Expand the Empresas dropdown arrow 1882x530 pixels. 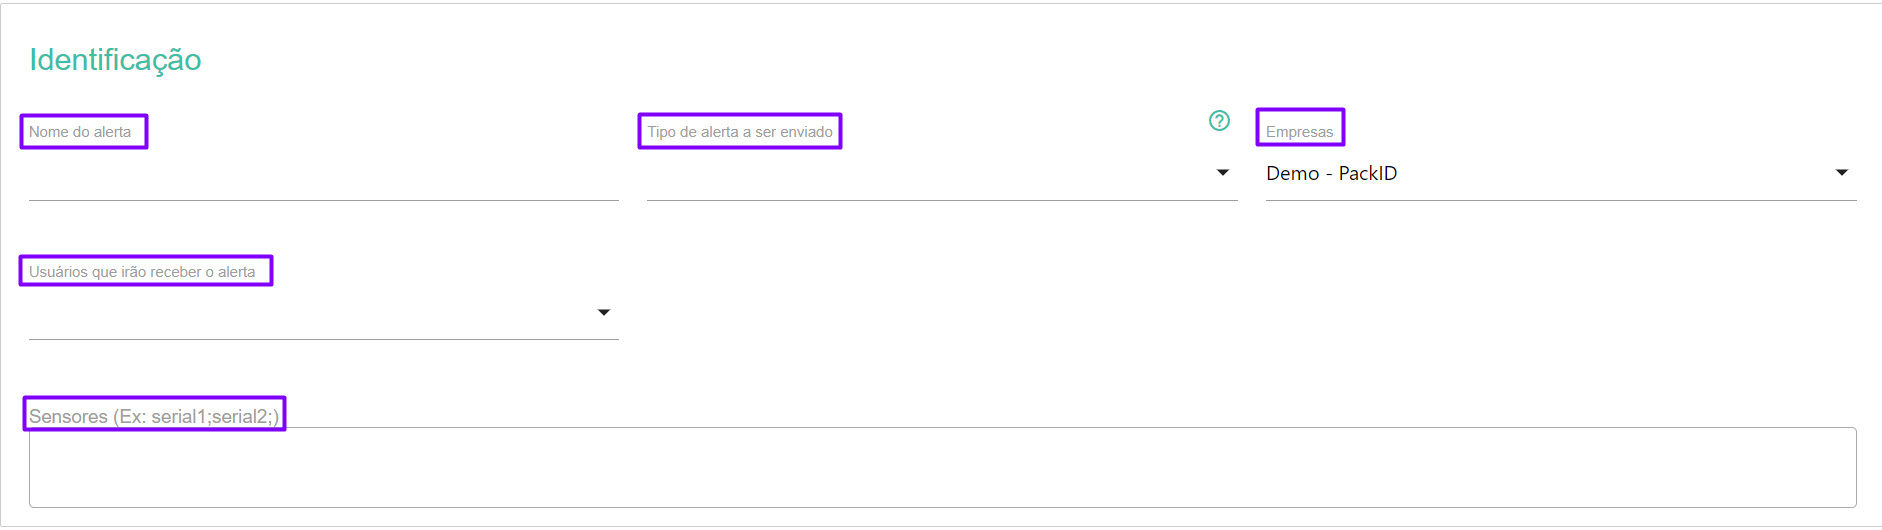[x=1841, y=173]
